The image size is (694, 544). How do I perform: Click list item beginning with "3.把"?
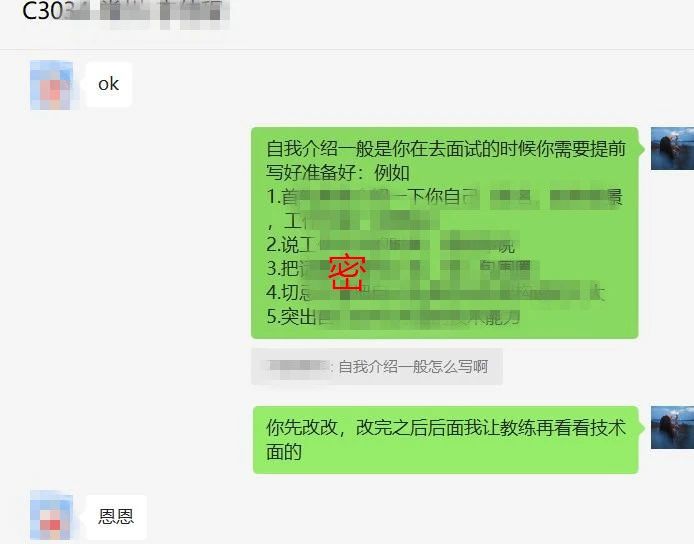tap(398, 268)
